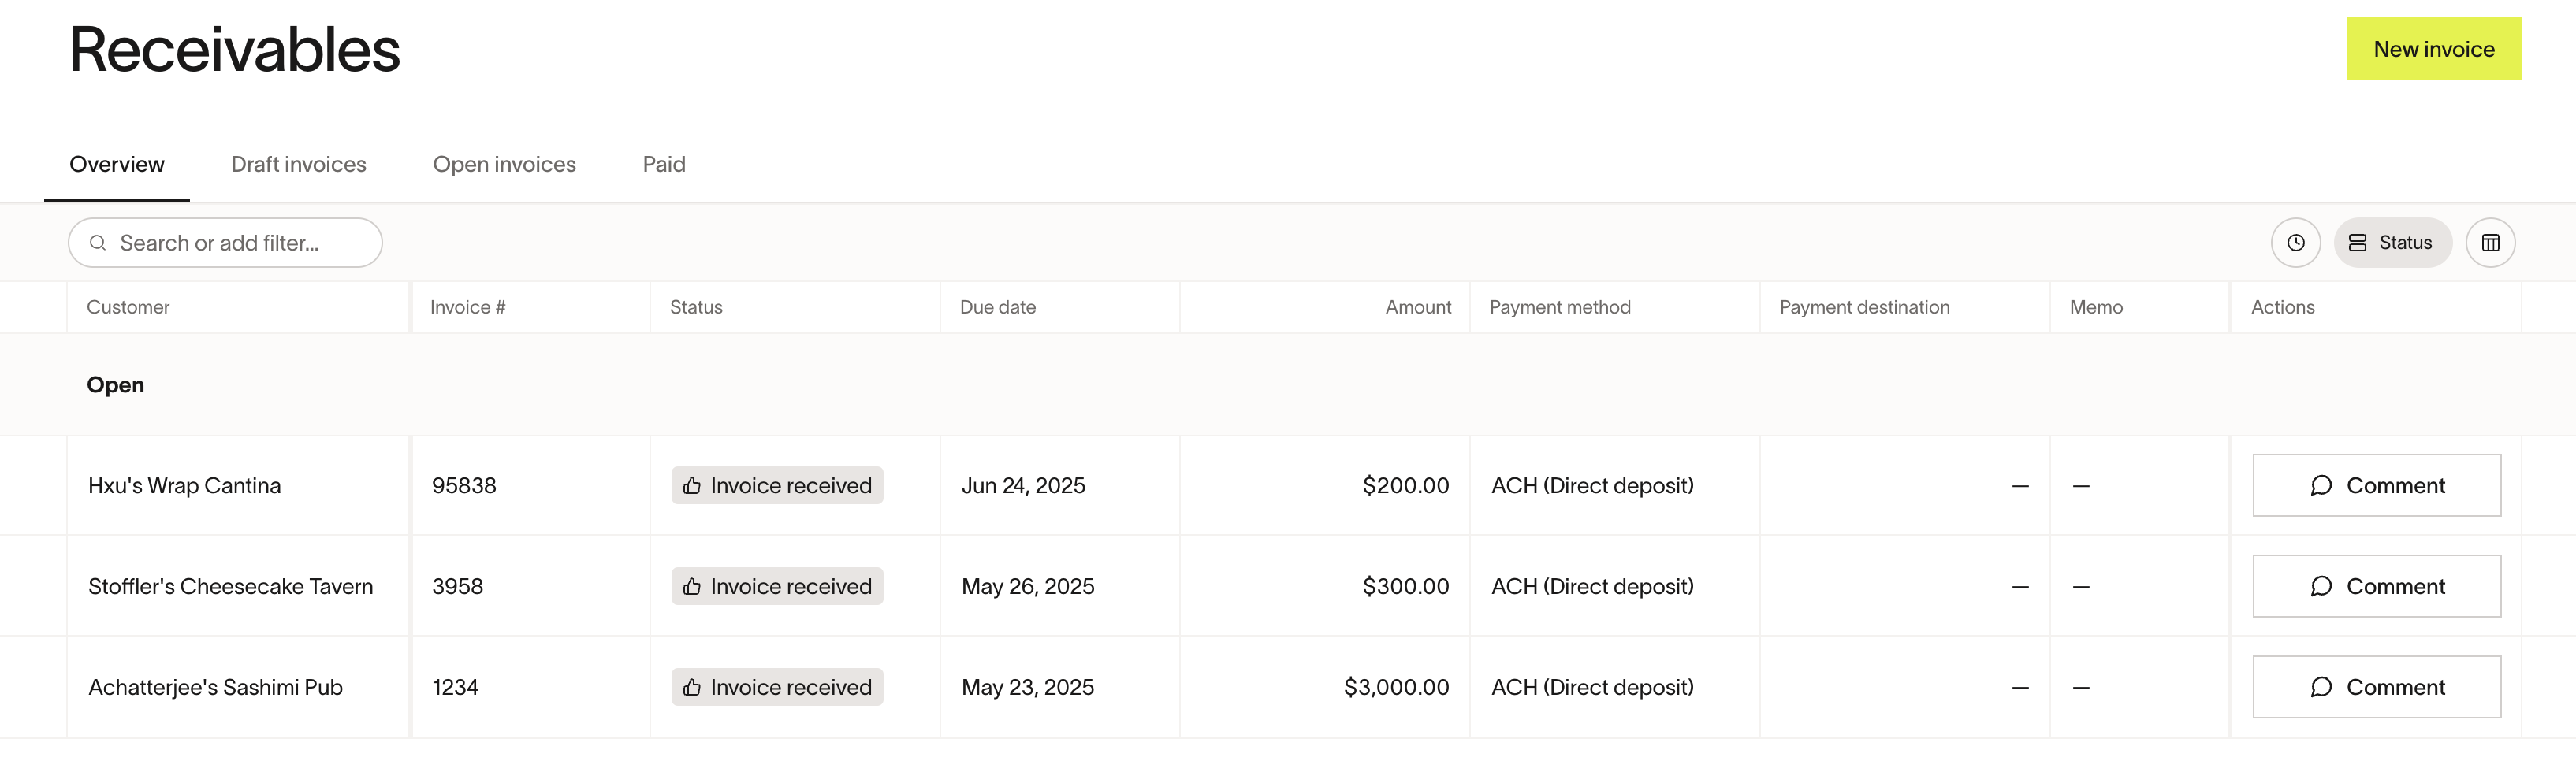The height and width of the screenshot is (761, 2576).
Task: Click the magnifier icon in search box
Action: point(98,243)
